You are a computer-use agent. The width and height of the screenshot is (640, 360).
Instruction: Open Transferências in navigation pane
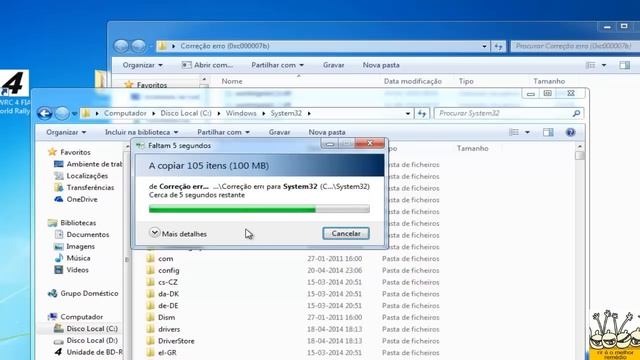(x=84, y=188)
